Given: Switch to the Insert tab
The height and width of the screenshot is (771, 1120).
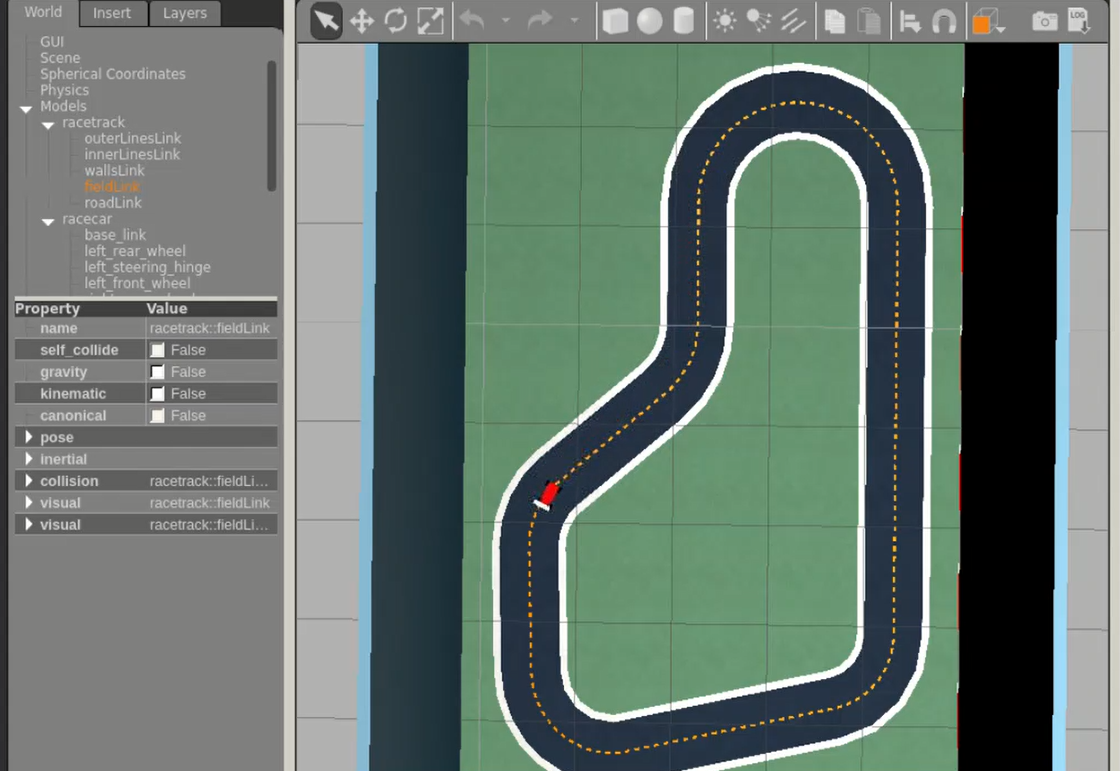Looking at the screenshot, I should 112,13.
